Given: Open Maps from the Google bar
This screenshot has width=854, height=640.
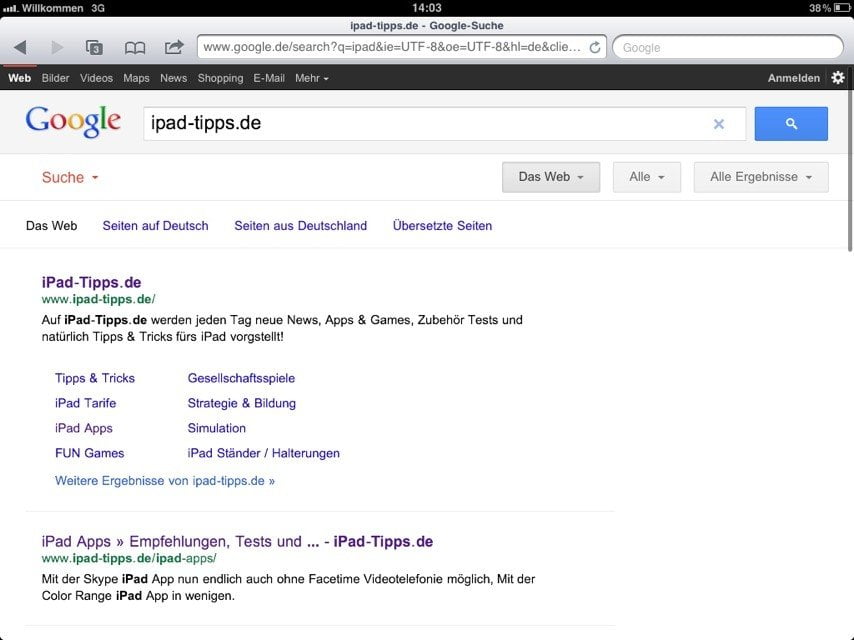Looking at the screenshot, I should pyautogui.click(x=136, y=78).
